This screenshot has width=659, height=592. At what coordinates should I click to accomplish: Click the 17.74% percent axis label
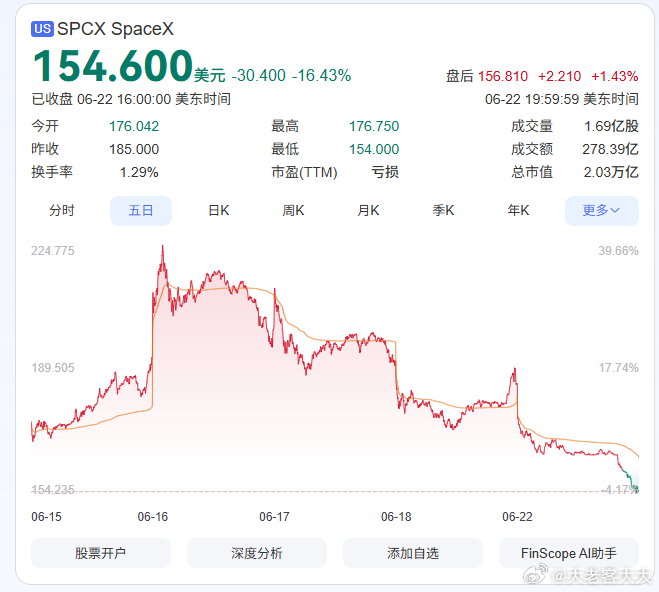(618, 368)
